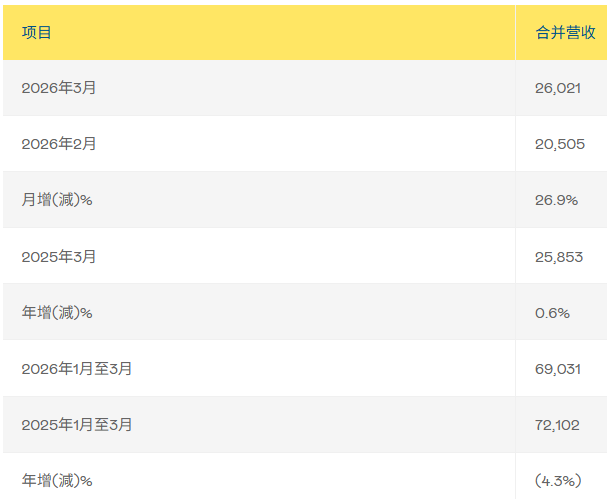Select the 月增(减)% row label
The width and height of the screenshot is (607, 499).
[x=57, y=200]
